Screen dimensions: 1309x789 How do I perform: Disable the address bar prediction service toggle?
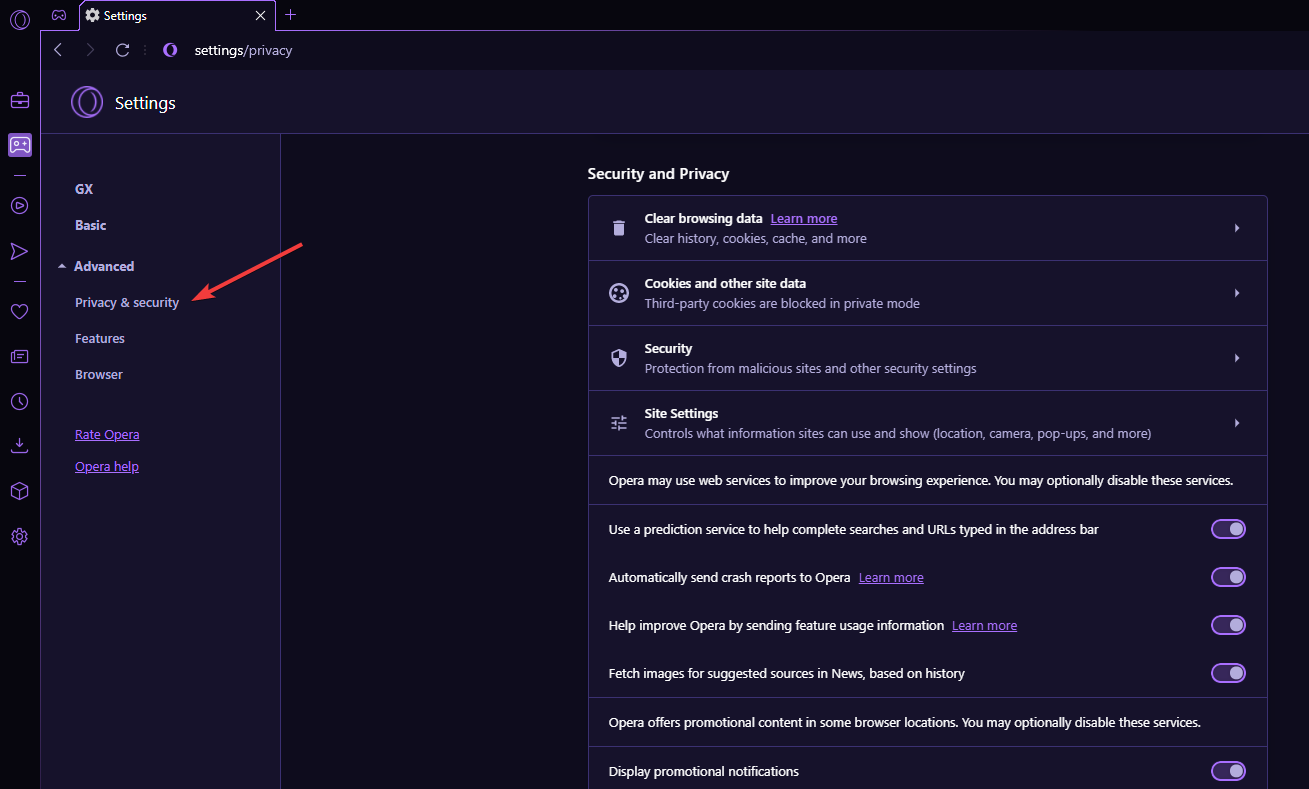[1228, 529]
